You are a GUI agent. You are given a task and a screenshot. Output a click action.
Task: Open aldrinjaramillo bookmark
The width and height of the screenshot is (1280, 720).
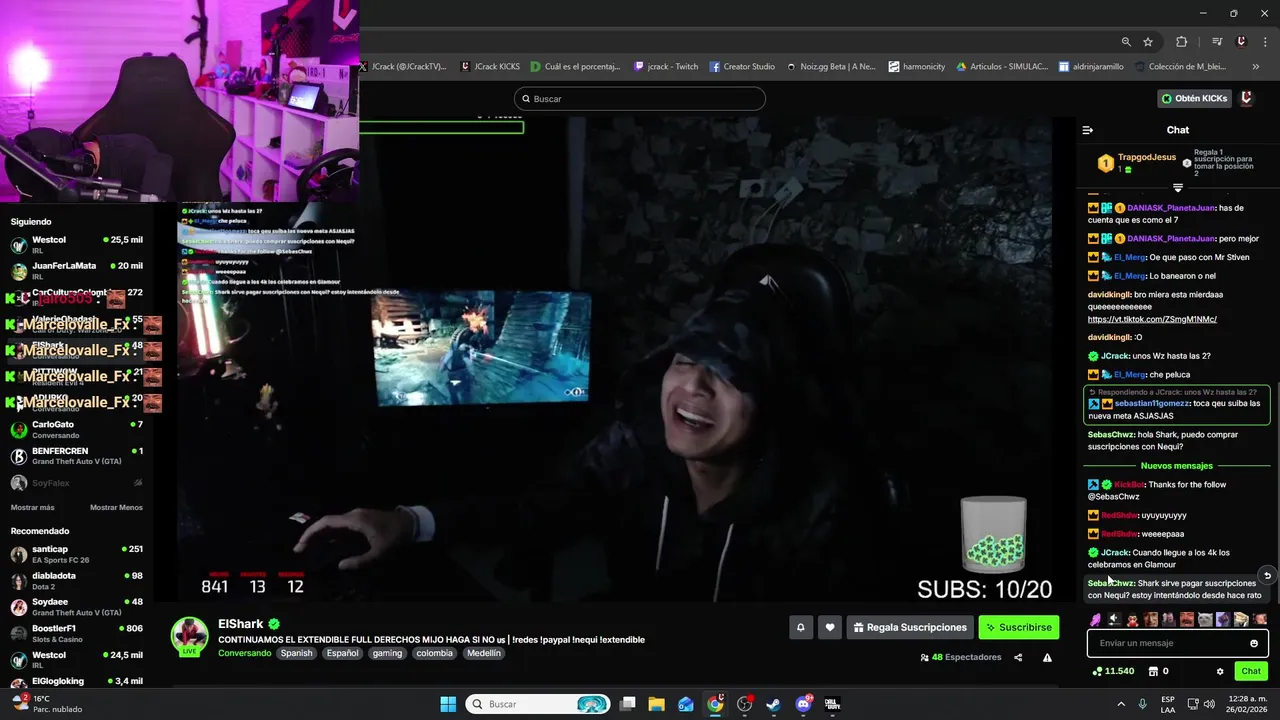(x=1091, y=67)
